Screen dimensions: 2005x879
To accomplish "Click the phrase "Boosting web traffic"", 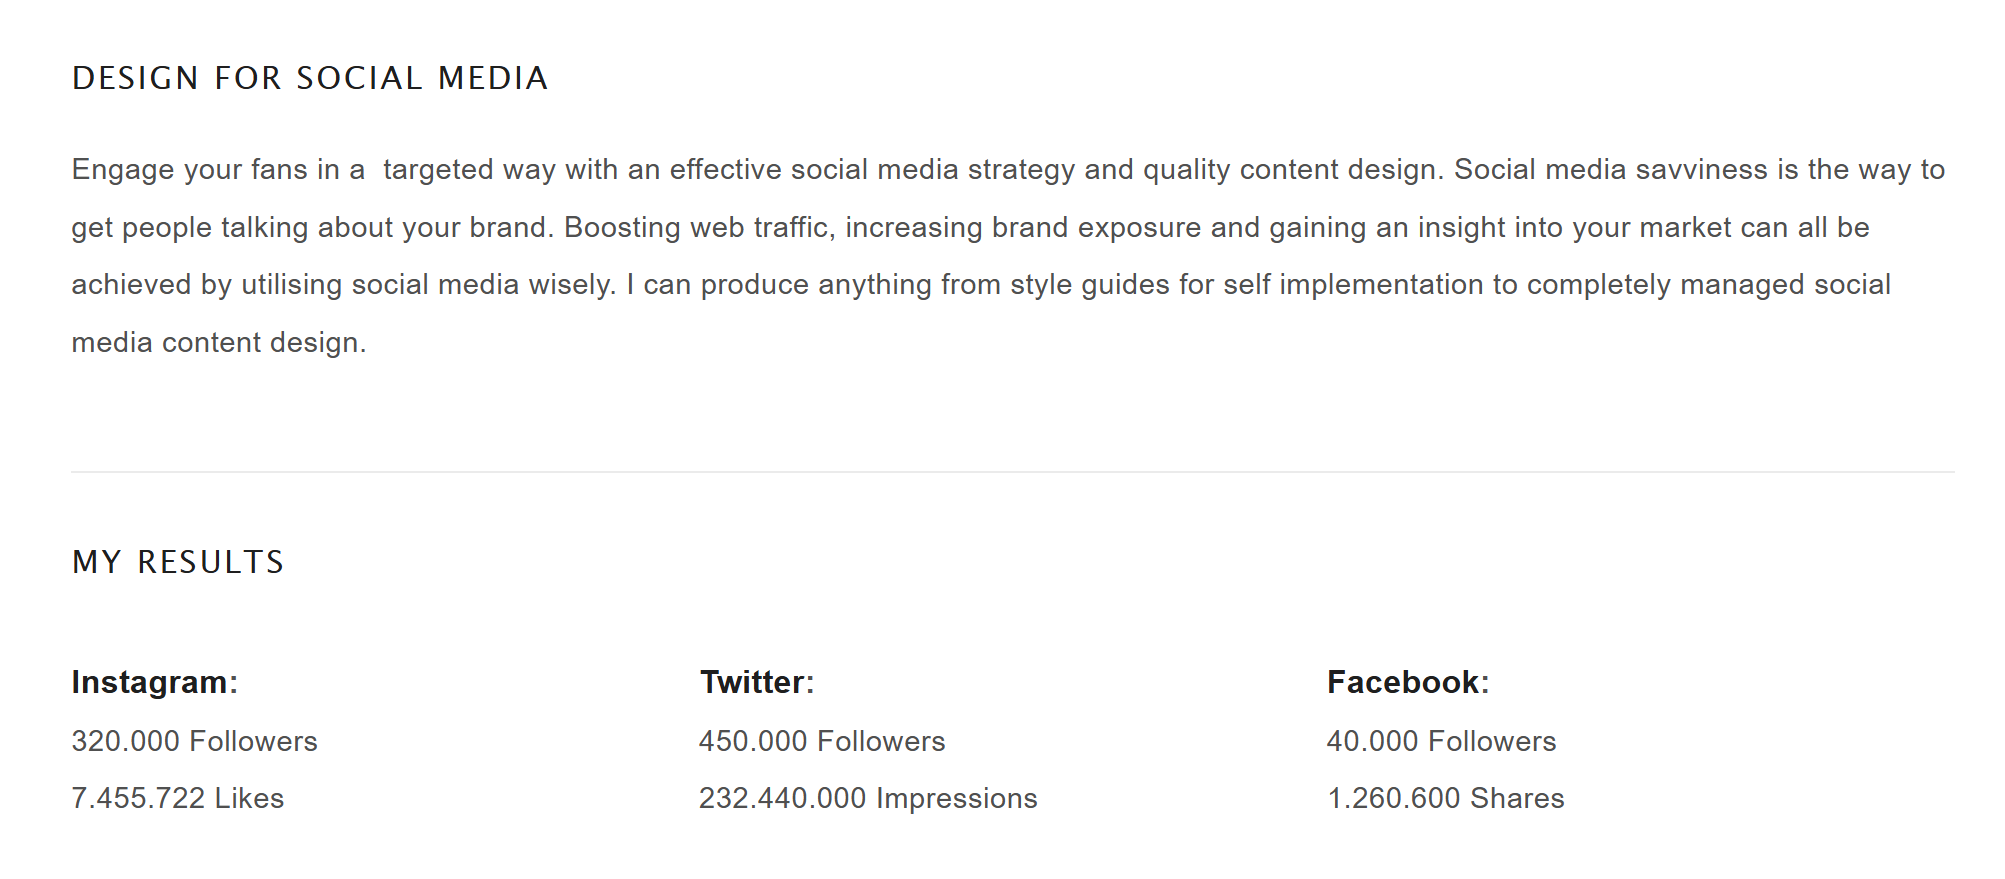I will pos(697,228).
